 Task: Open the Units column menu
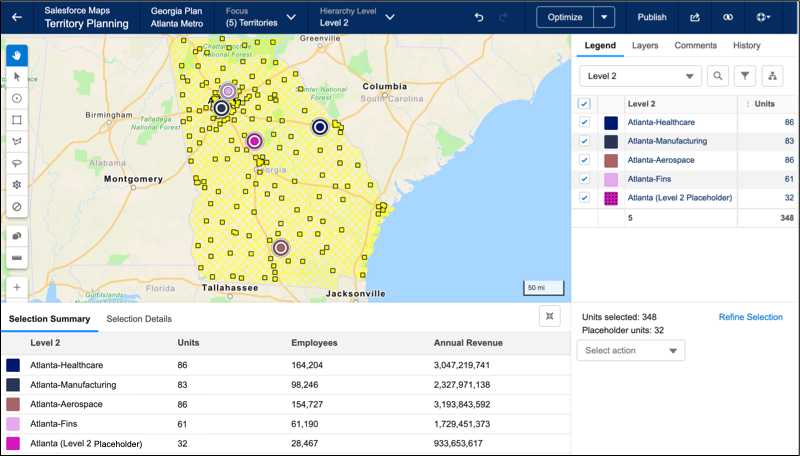pos(748,104)
